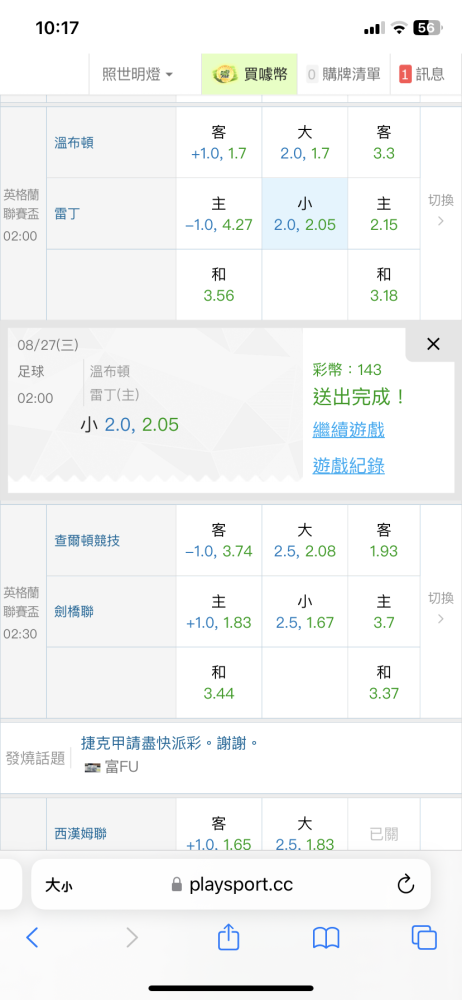
Task: Go back with Safari back arrow
Action: pyautogui.click(x=33, y=938)
